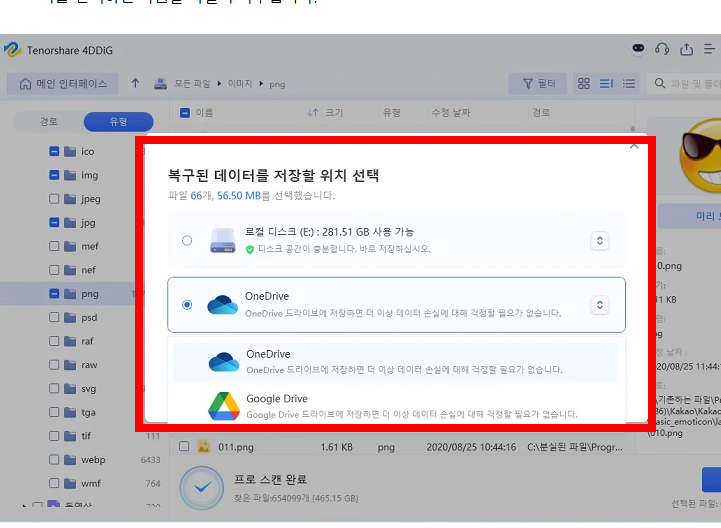721x528 pixels.
Task: Open the chat bot assistant icon
Action: coord(638,48)
